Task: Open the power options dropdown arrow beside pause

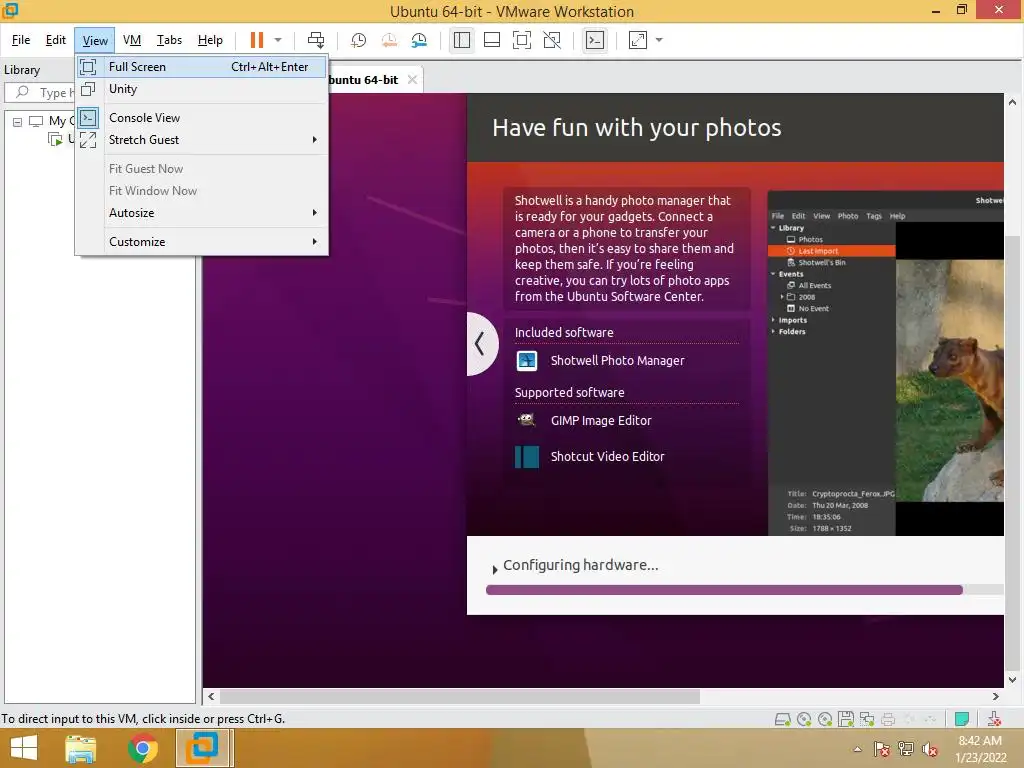Action: [278, 40]
